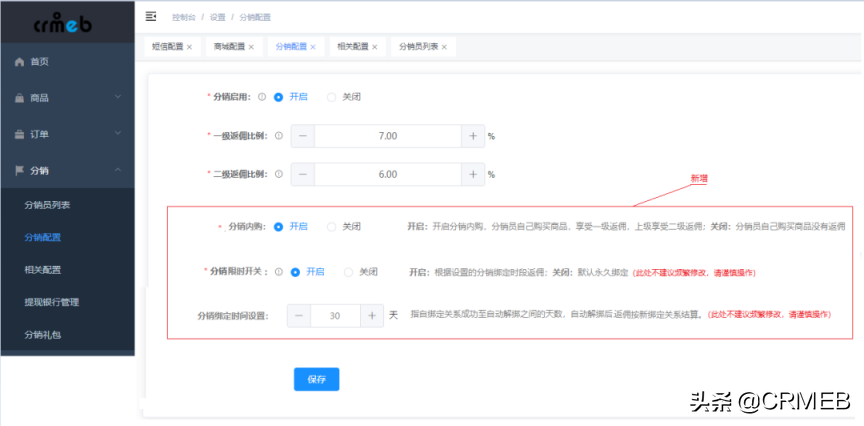Image resolution: width=864 pixels, height=426 pixels.
Task: Show info tip for 分销启用
Action: point(262,96)
